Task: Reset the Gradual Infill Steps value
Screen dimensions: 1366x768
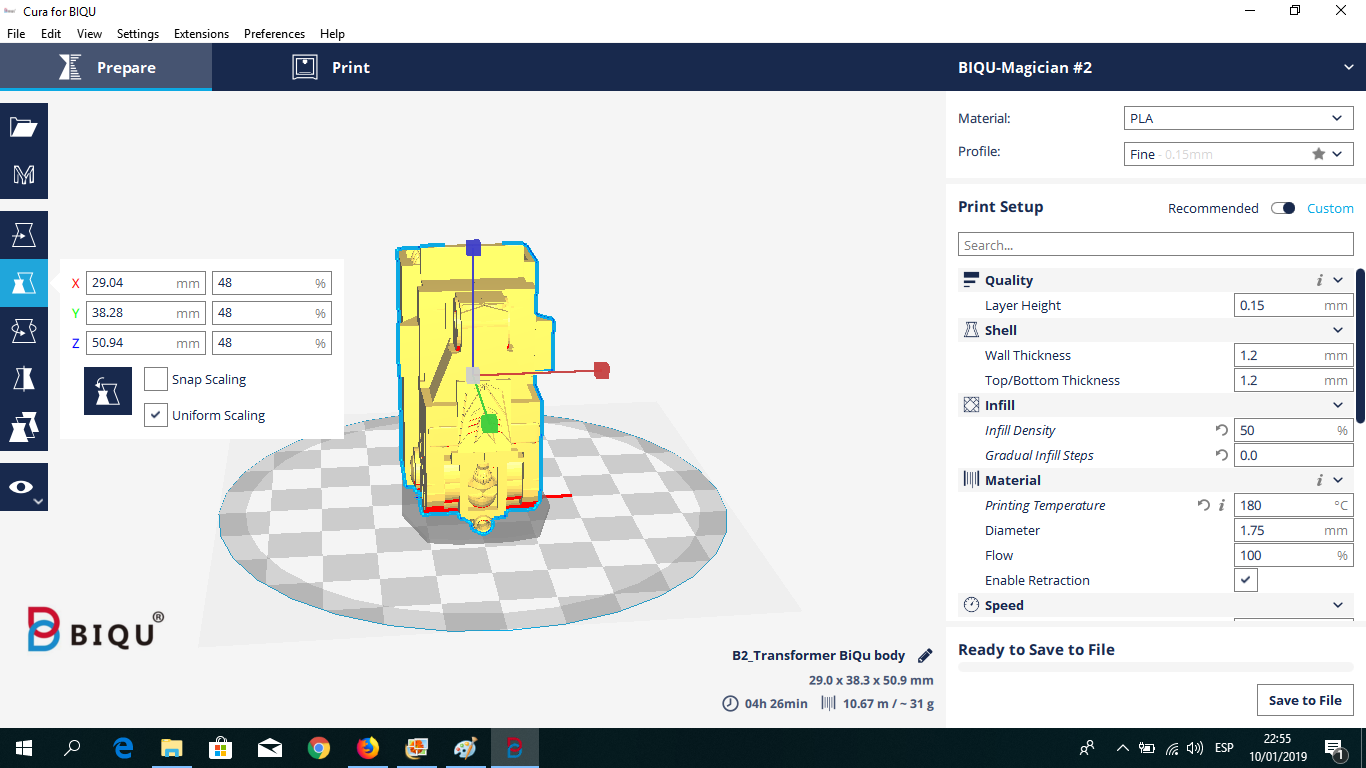Action: click(x=1221, y=455)
